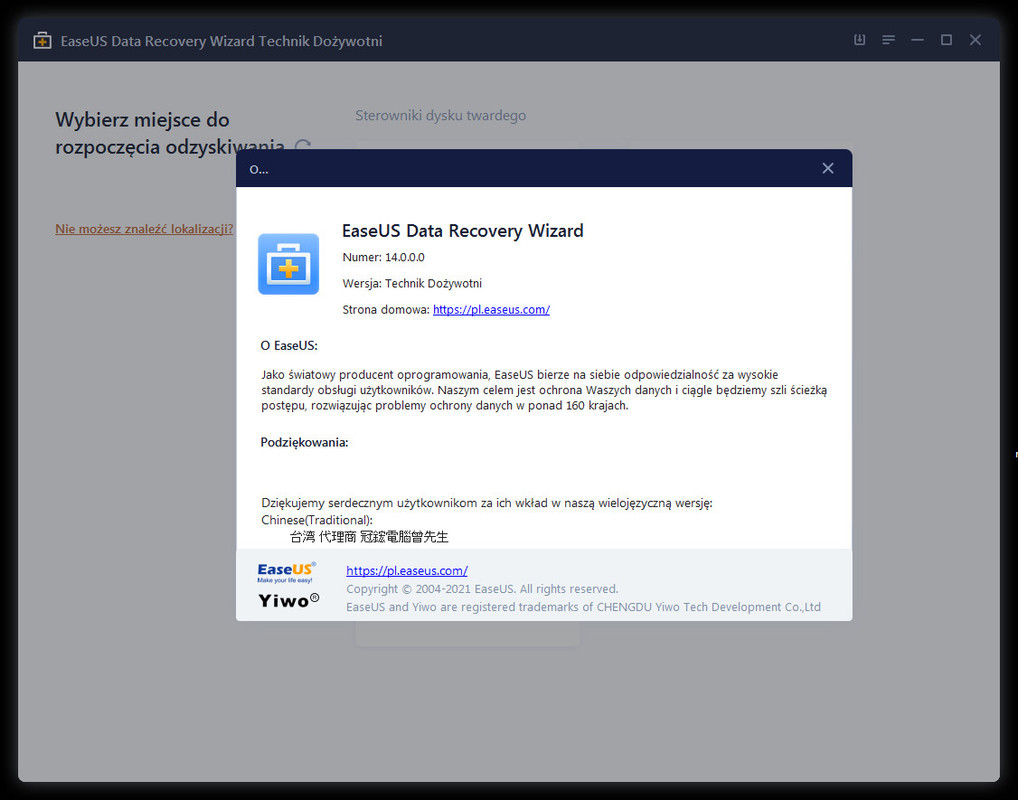
Task: Click the 'Wersja: Technik Dożywotni' text
Action: click(412, 283)
